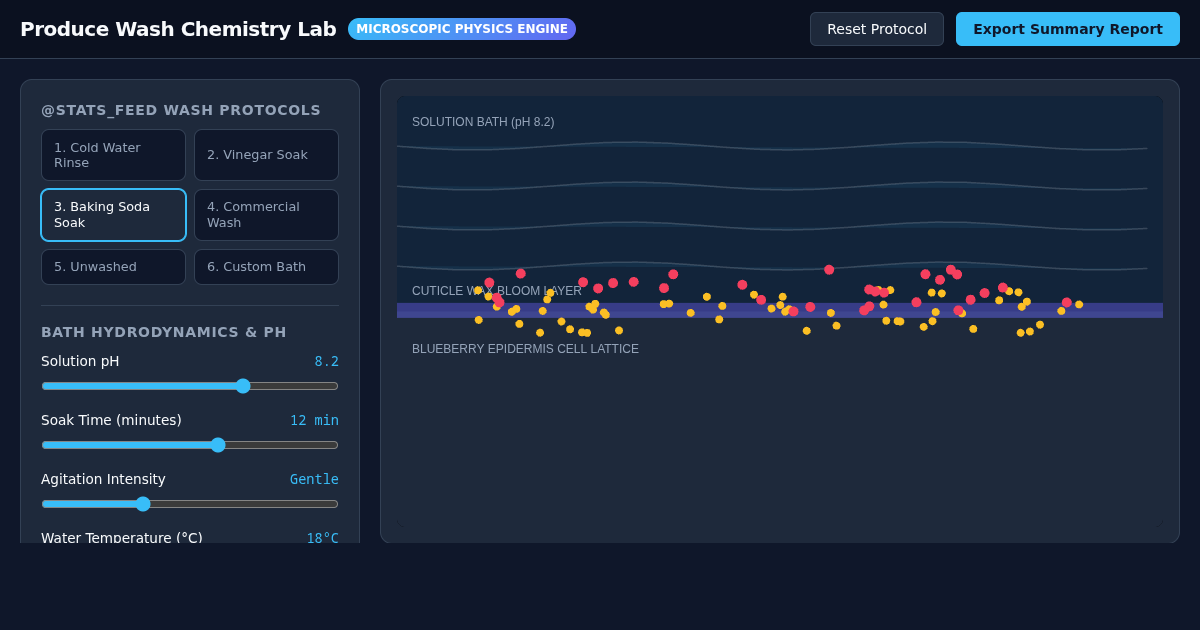Export the Summary Report
This screenshot has width=1200, height=630.
tap(1068, 29)
